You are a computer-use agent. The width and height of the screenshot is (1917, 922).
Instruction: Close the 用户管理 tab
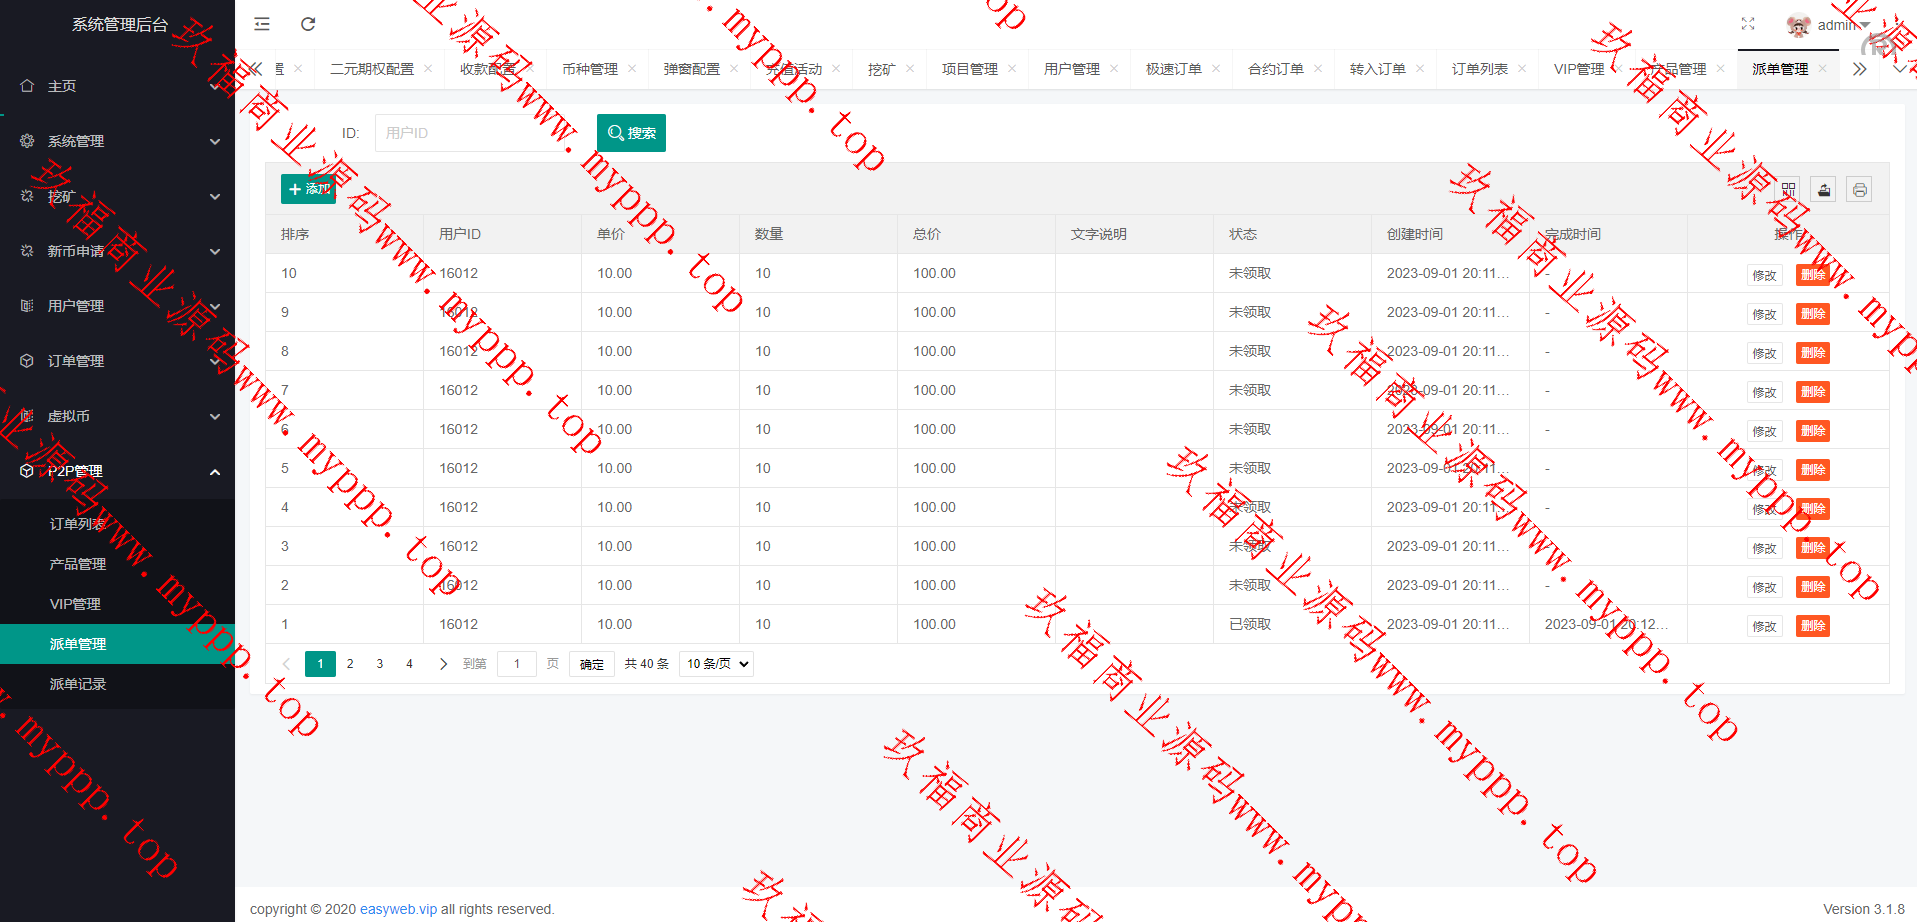(1114, 69)
